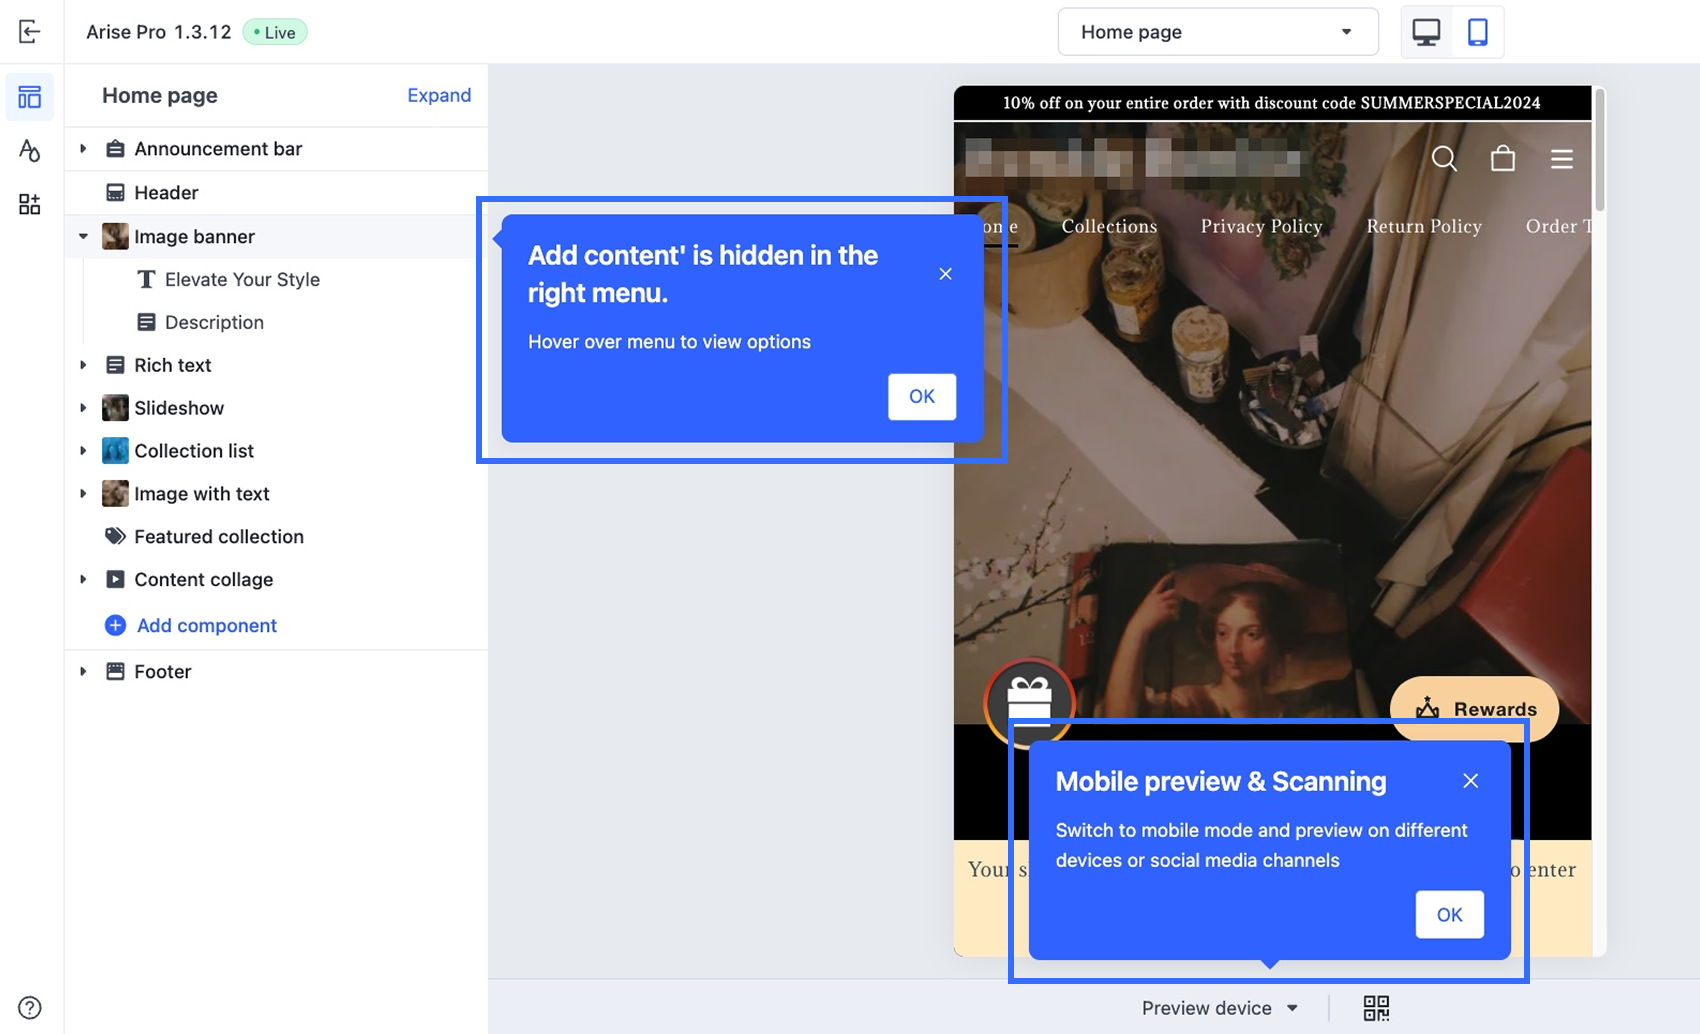Screen dimensions: 1700x1034
Task: Click the Elevate Your Style text icon
Action: point(146,279)
